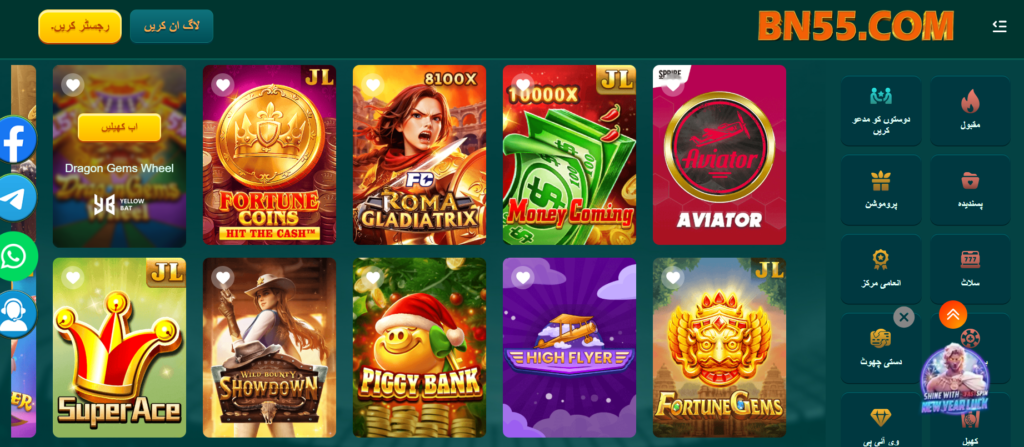
Task: Click the log in button
Action: point(172,27)
